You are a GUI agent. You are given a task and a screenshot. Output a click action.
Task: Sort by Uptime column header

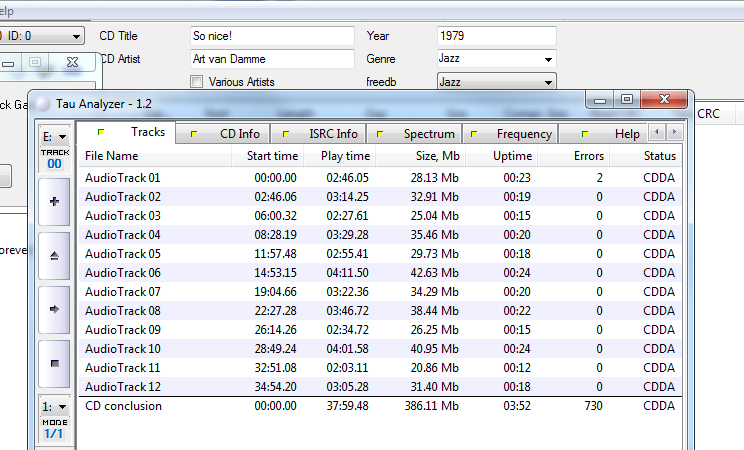point(502,156)
